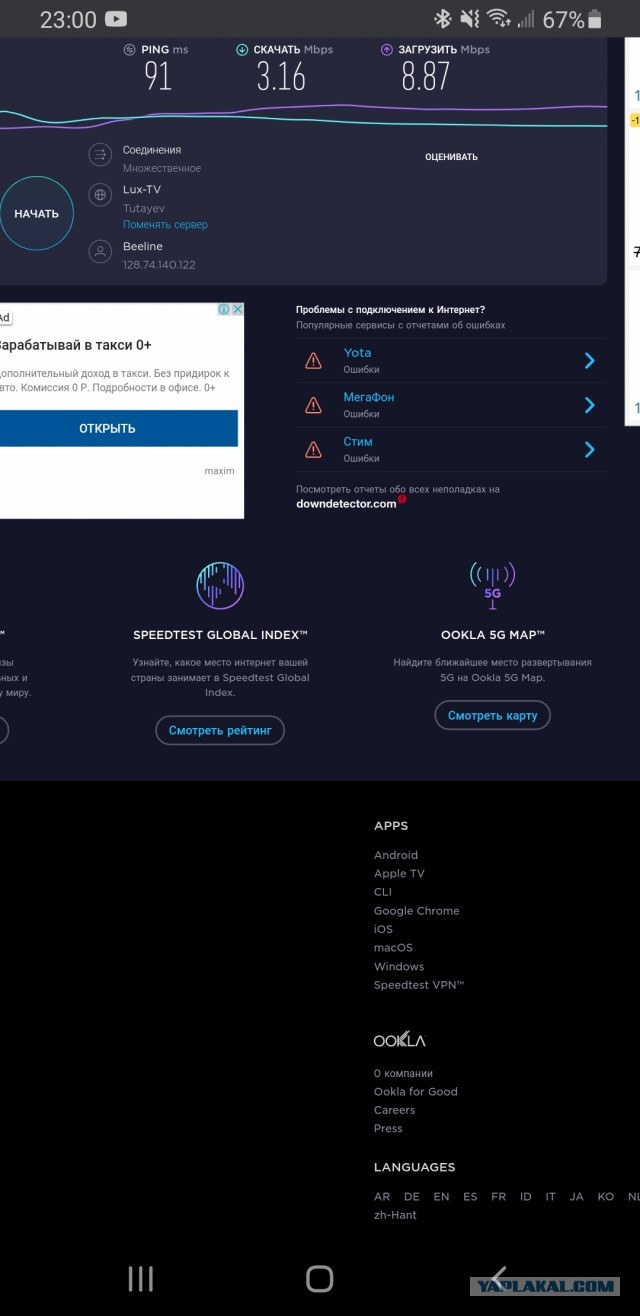640x1316 pixels.
Task: Select the ЗАГРУЗИТЬ upload arrow icon
Action: click(387, 49)
